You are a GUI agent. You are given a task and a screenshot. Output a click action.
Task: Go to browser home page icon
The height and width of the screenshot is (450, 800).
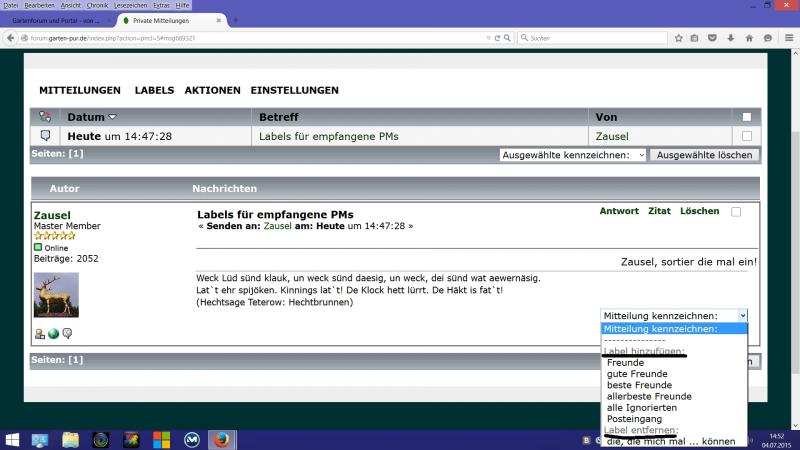coord(748,38)
